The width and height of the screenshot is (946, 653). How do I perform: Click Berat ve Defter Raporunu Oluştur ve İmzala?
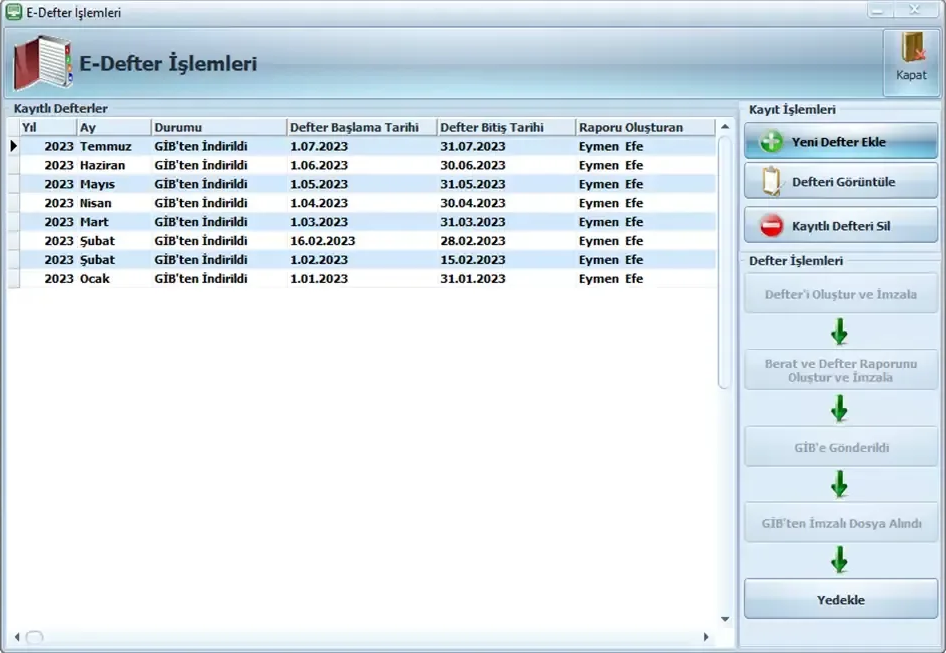coord(840,370)
